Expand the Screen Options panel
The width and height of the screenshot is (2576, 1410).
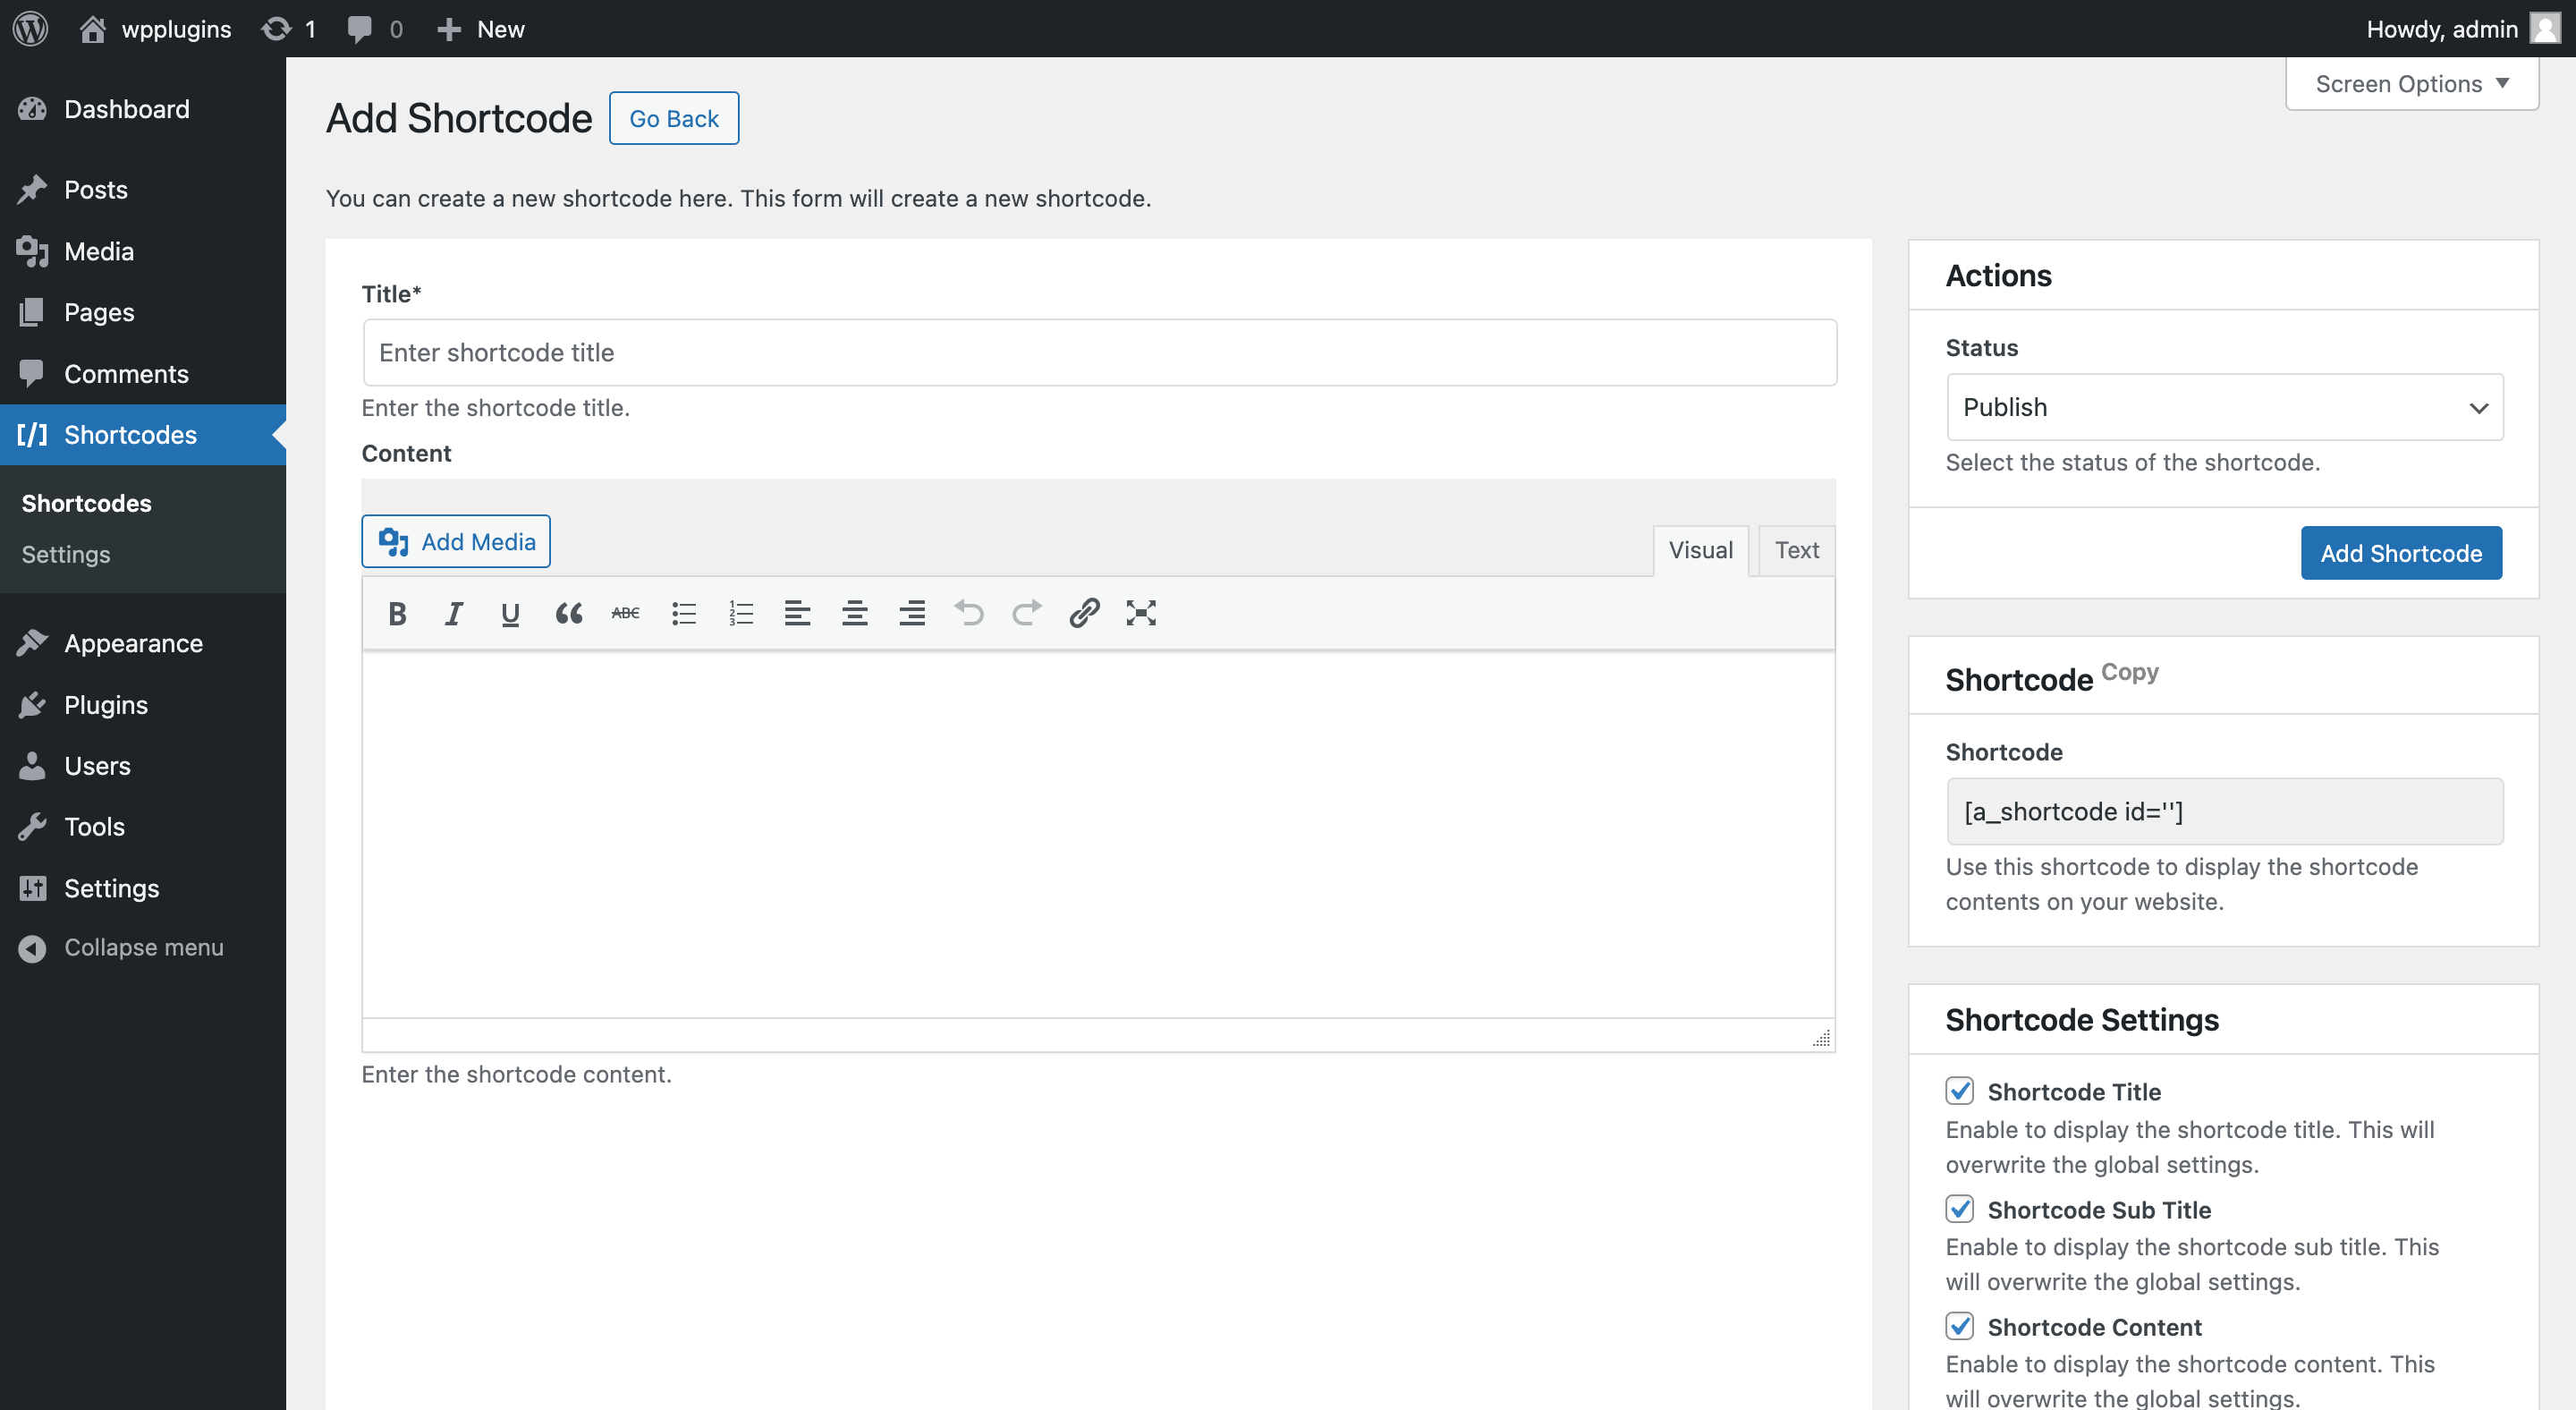click(x=2411, y=84)
